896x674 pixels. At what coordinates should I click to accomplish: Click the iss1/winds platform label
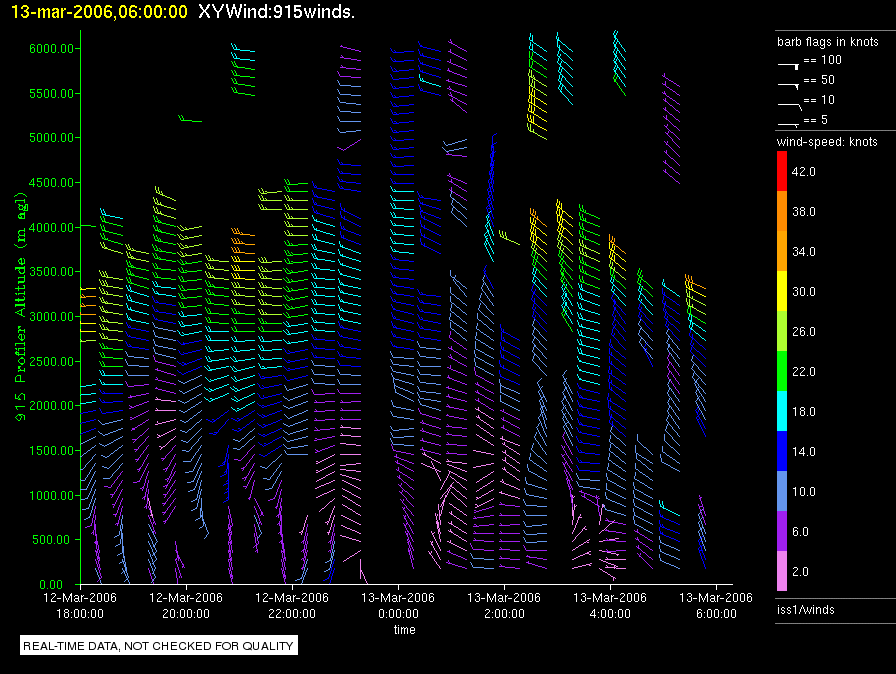[805, 609]
